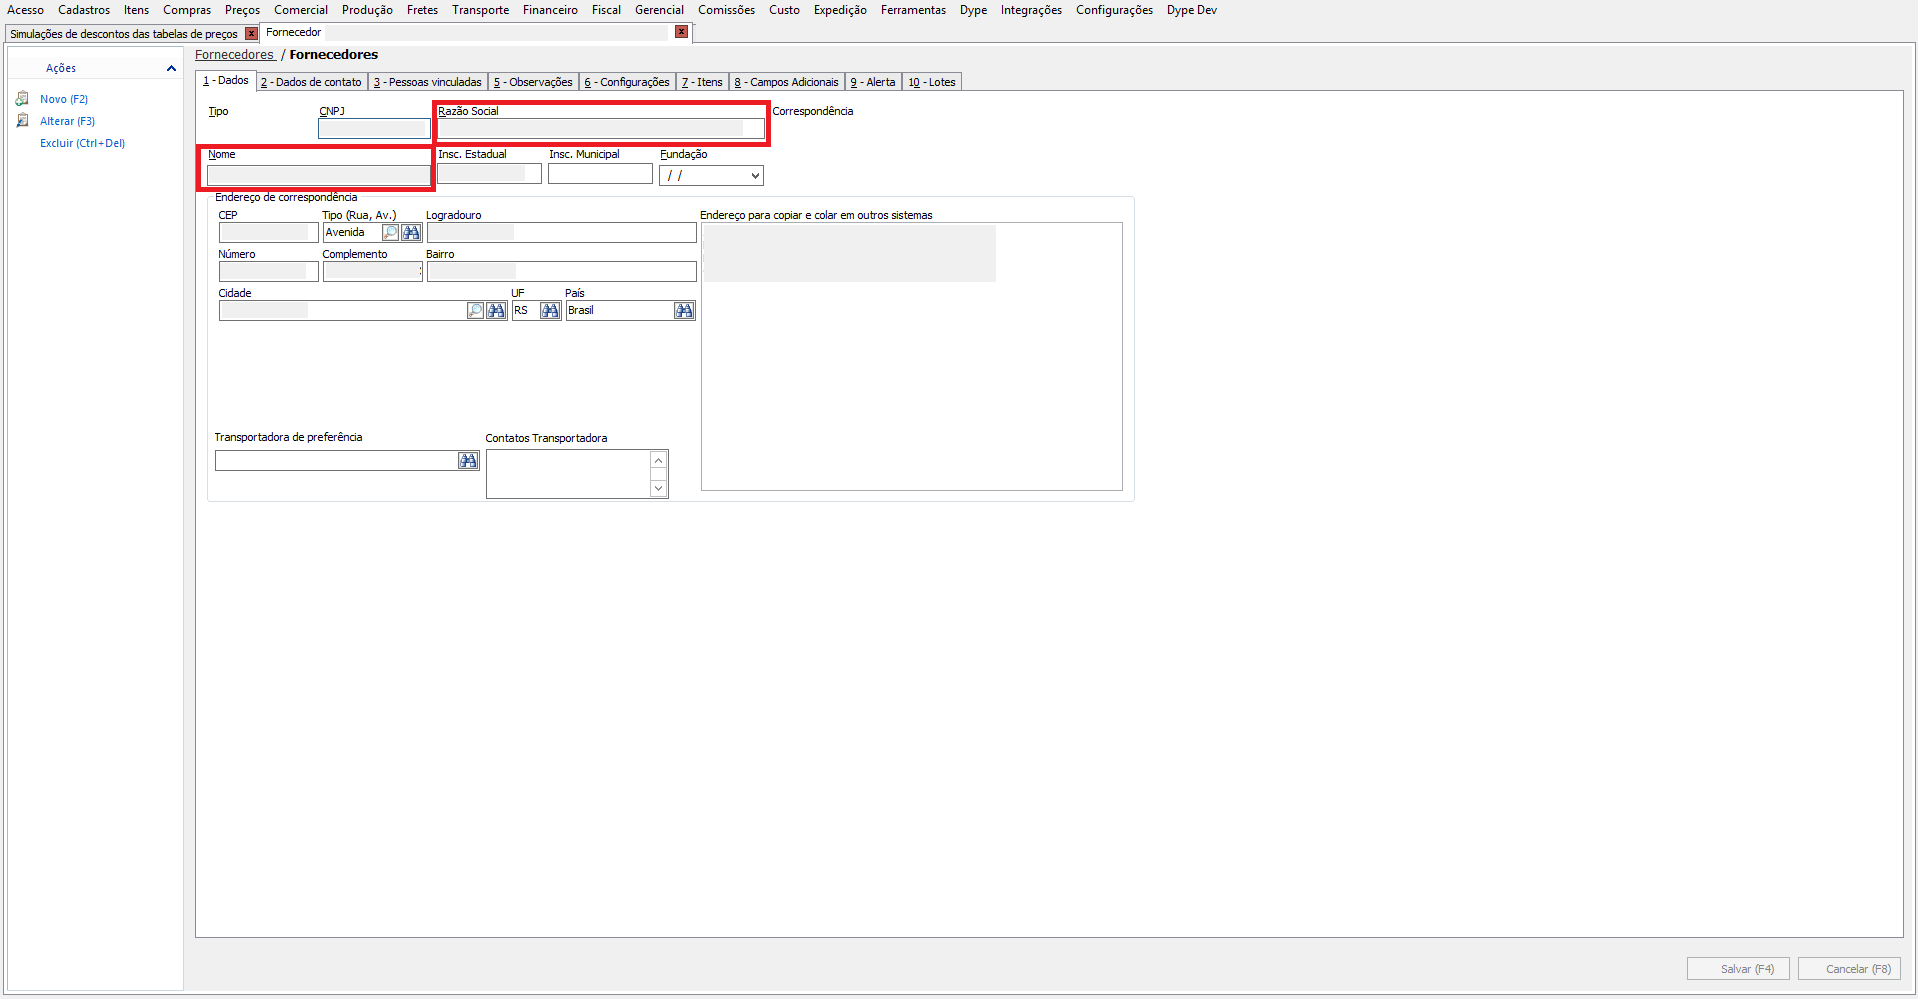Search País with the binoculars icon
This screenshot has height=999, width=1918.
pos(684,311)
